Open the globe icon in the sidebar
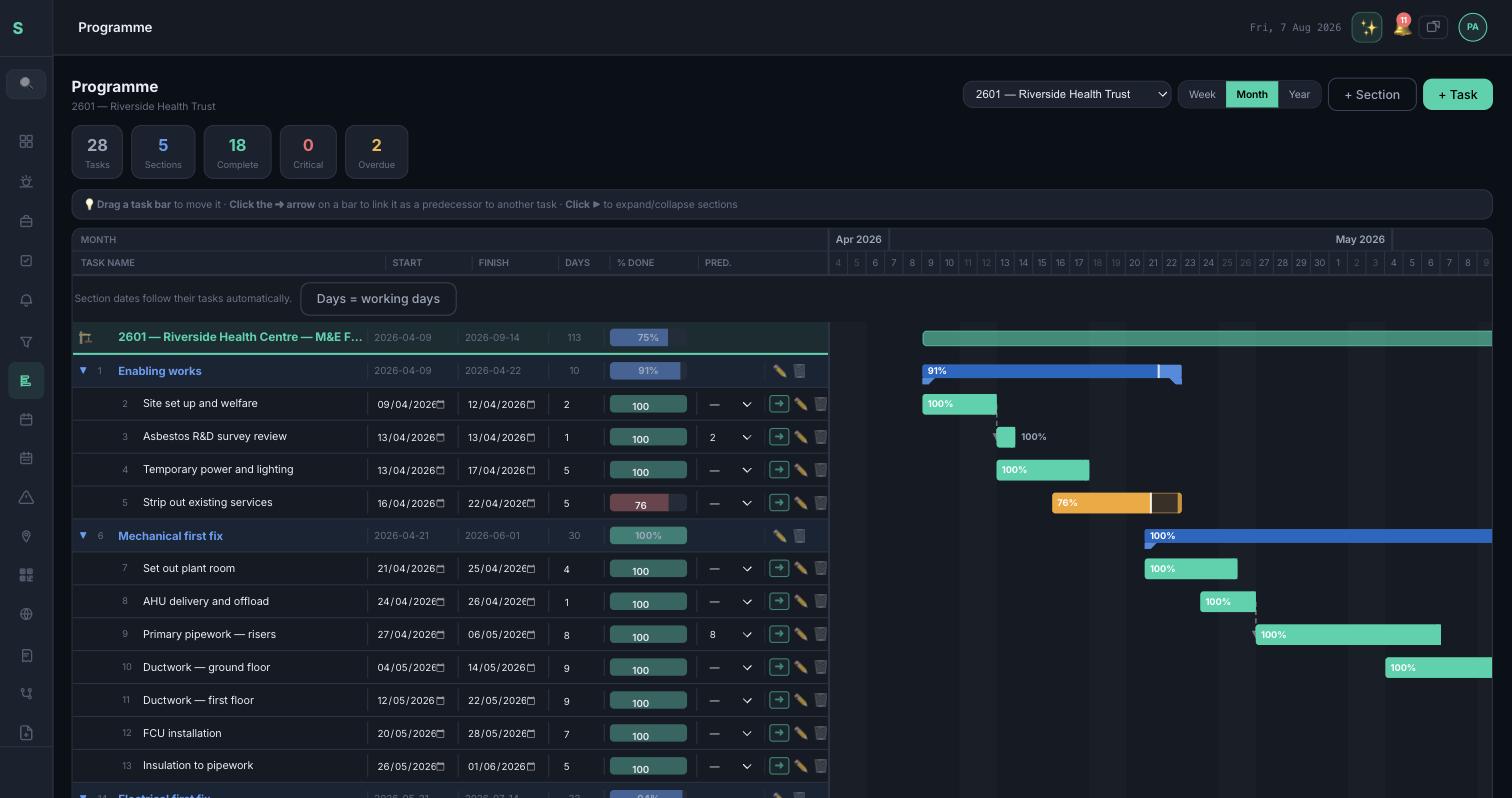The height and width of the screenshot is (798, 1512). pos(26,614)
